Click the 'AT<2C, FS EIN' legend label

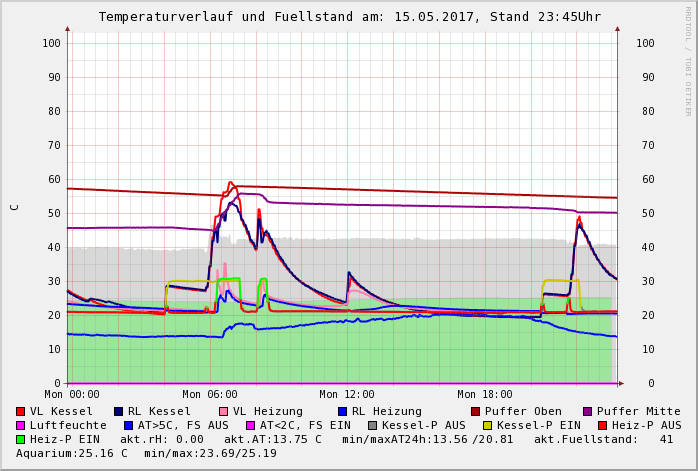305,425
